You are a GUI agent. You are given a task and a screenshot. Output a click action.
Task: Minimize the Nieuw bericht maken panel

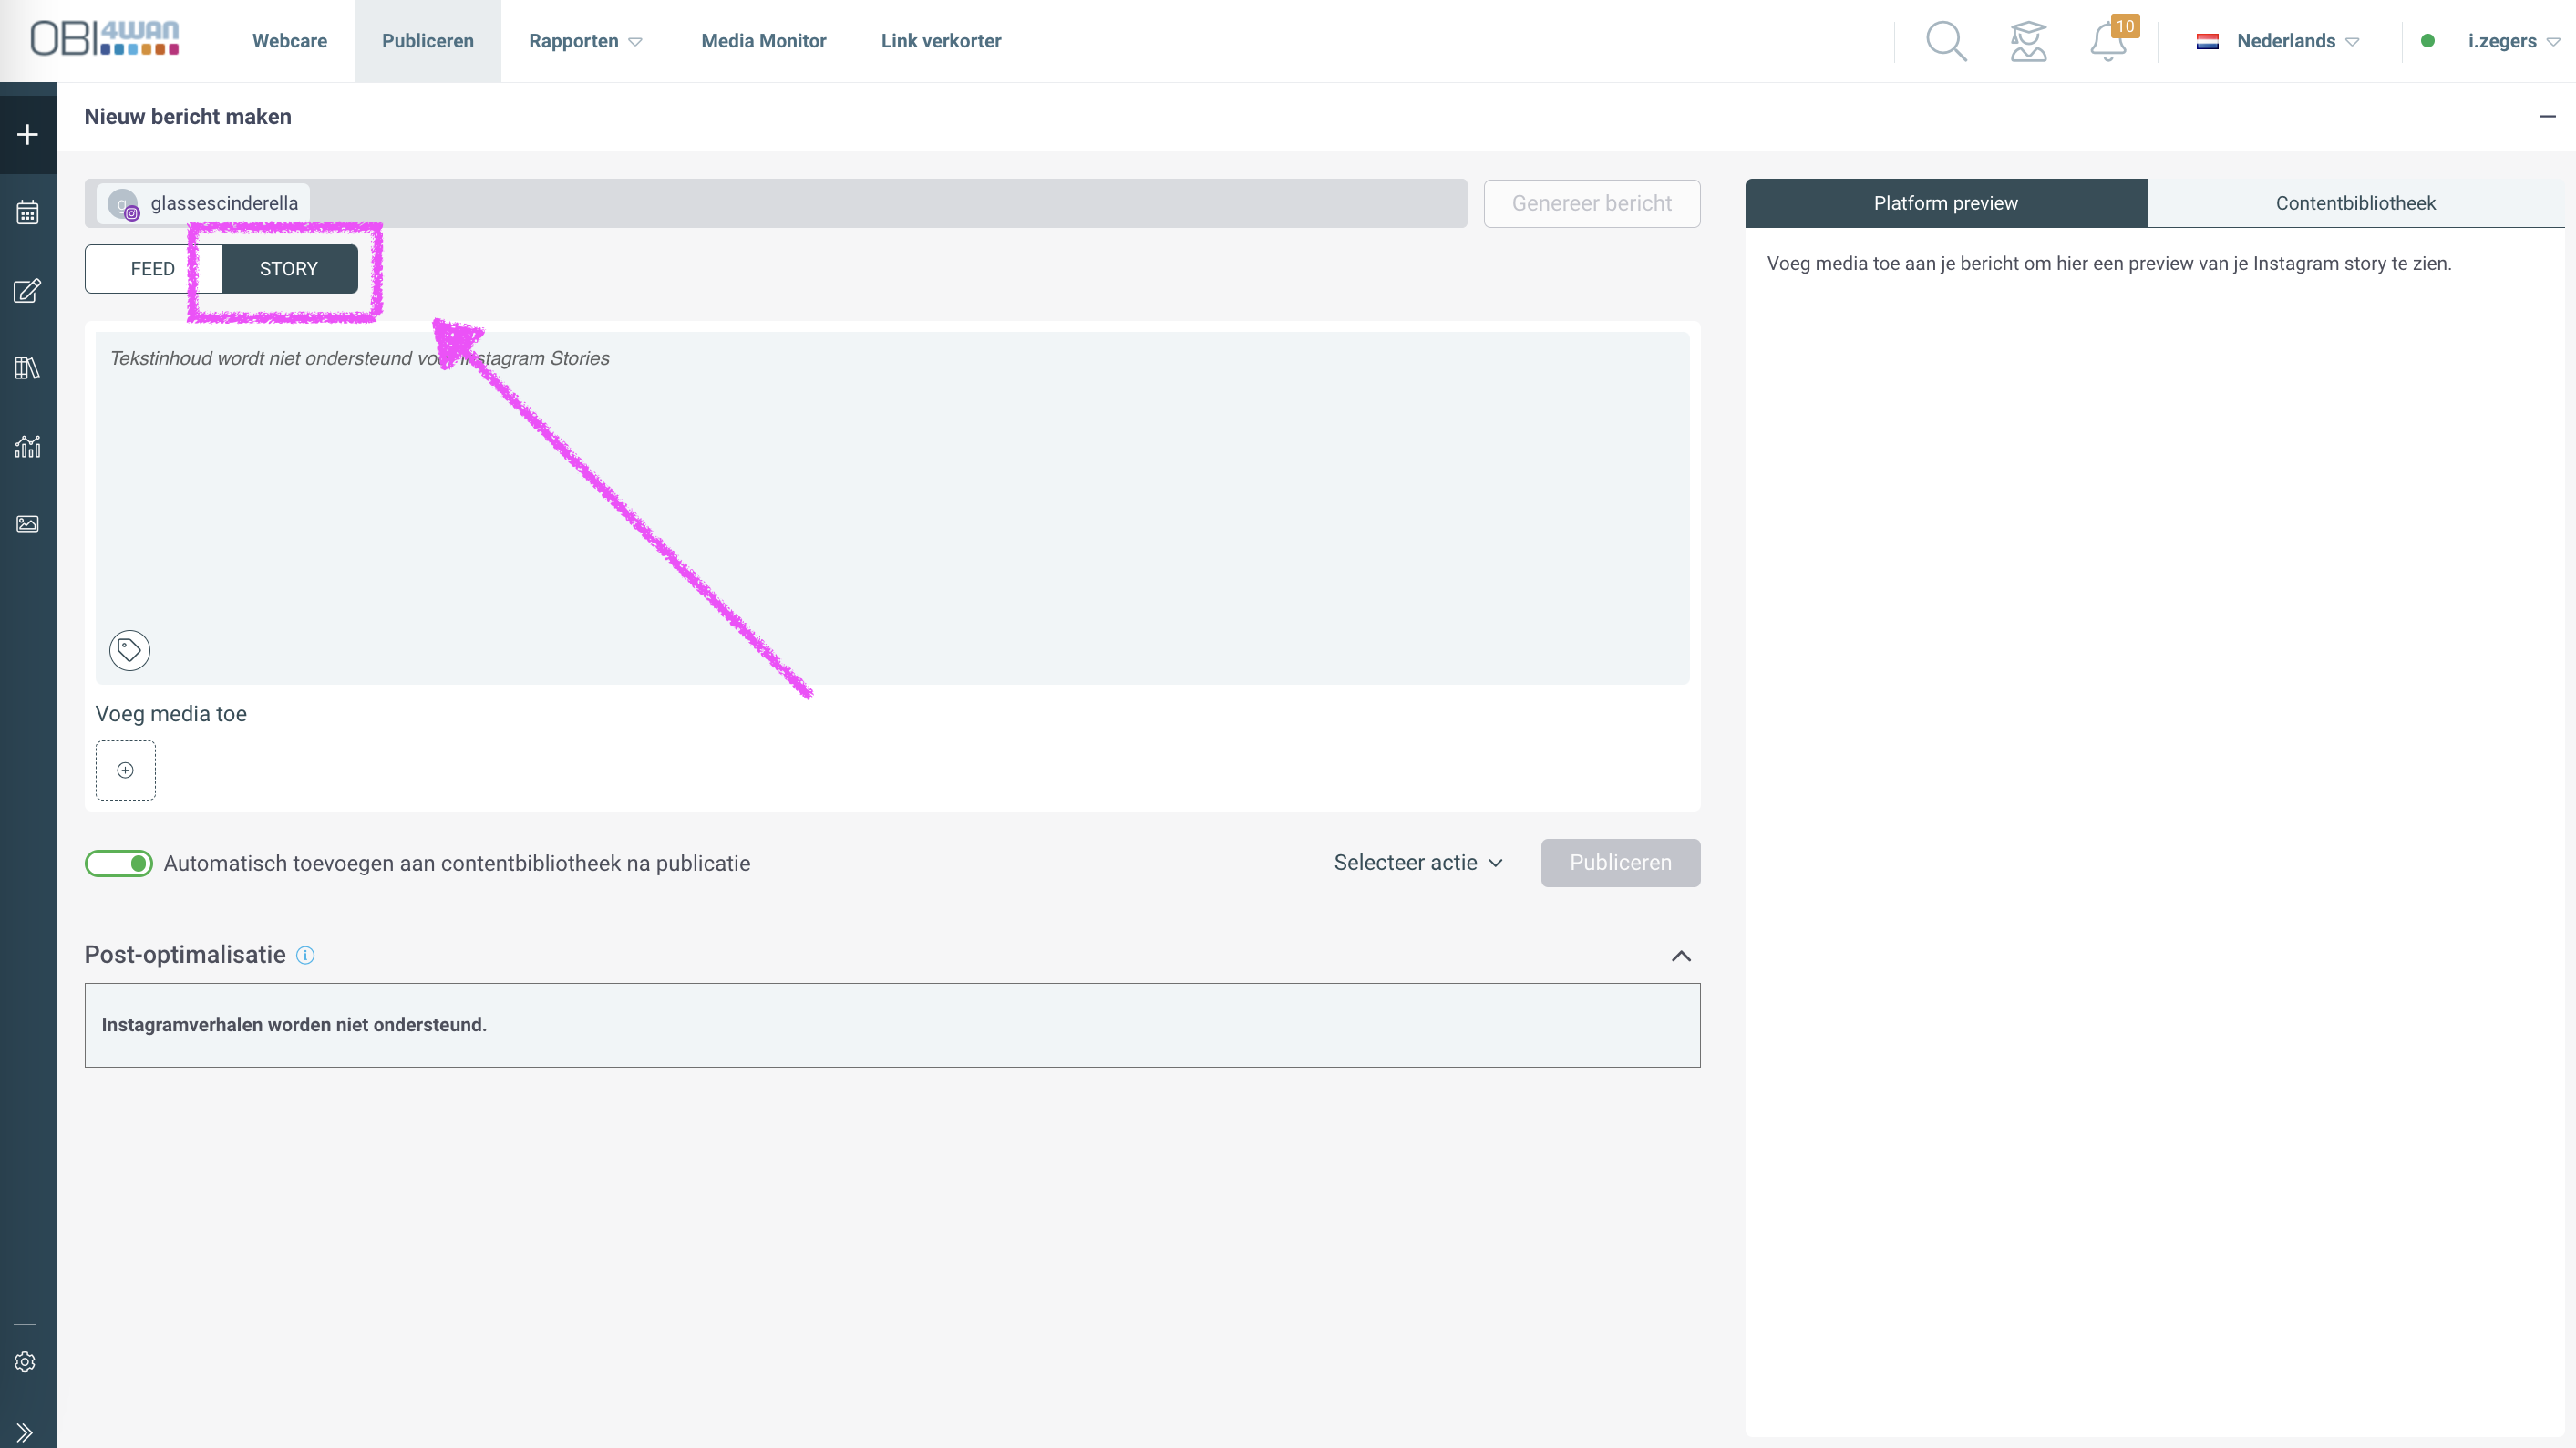[2547, 117]
